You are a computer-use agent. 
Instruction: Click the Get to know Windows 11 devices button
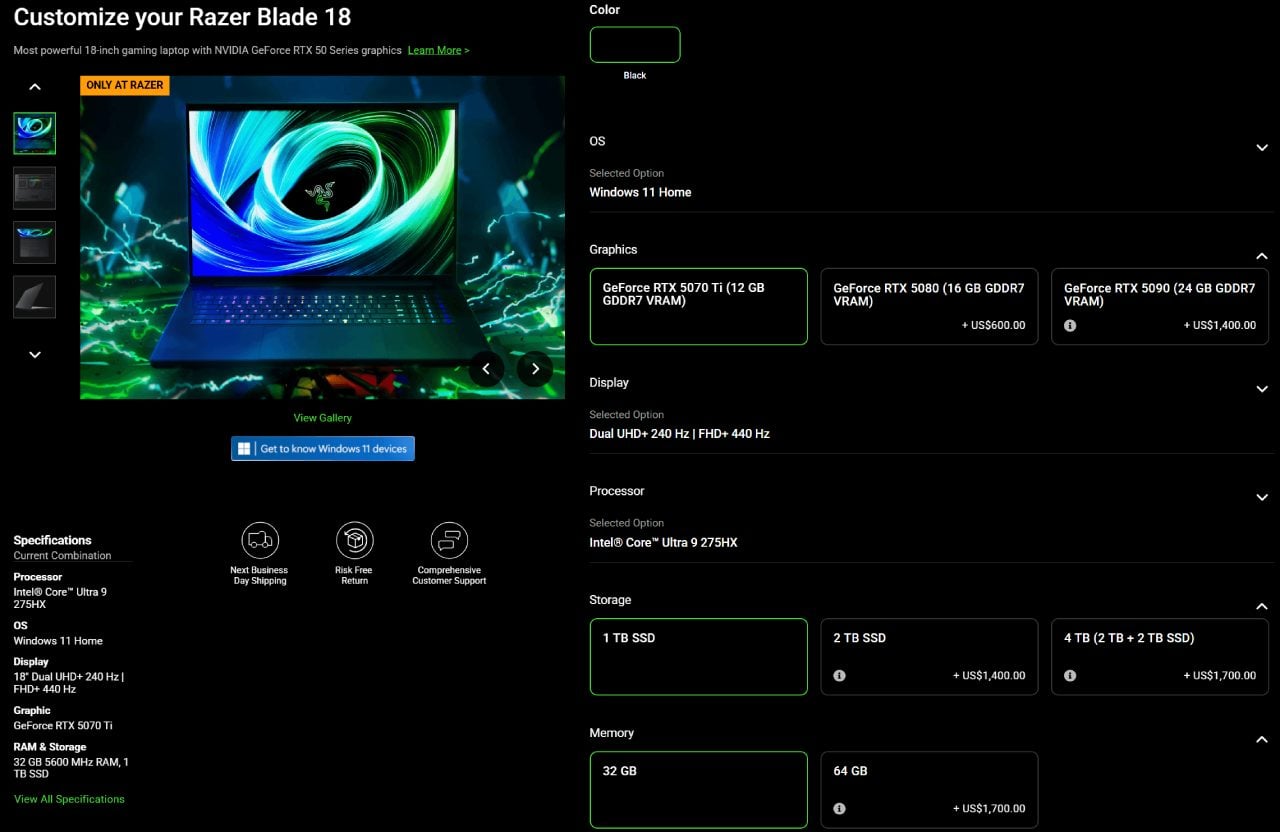[322, 448]
